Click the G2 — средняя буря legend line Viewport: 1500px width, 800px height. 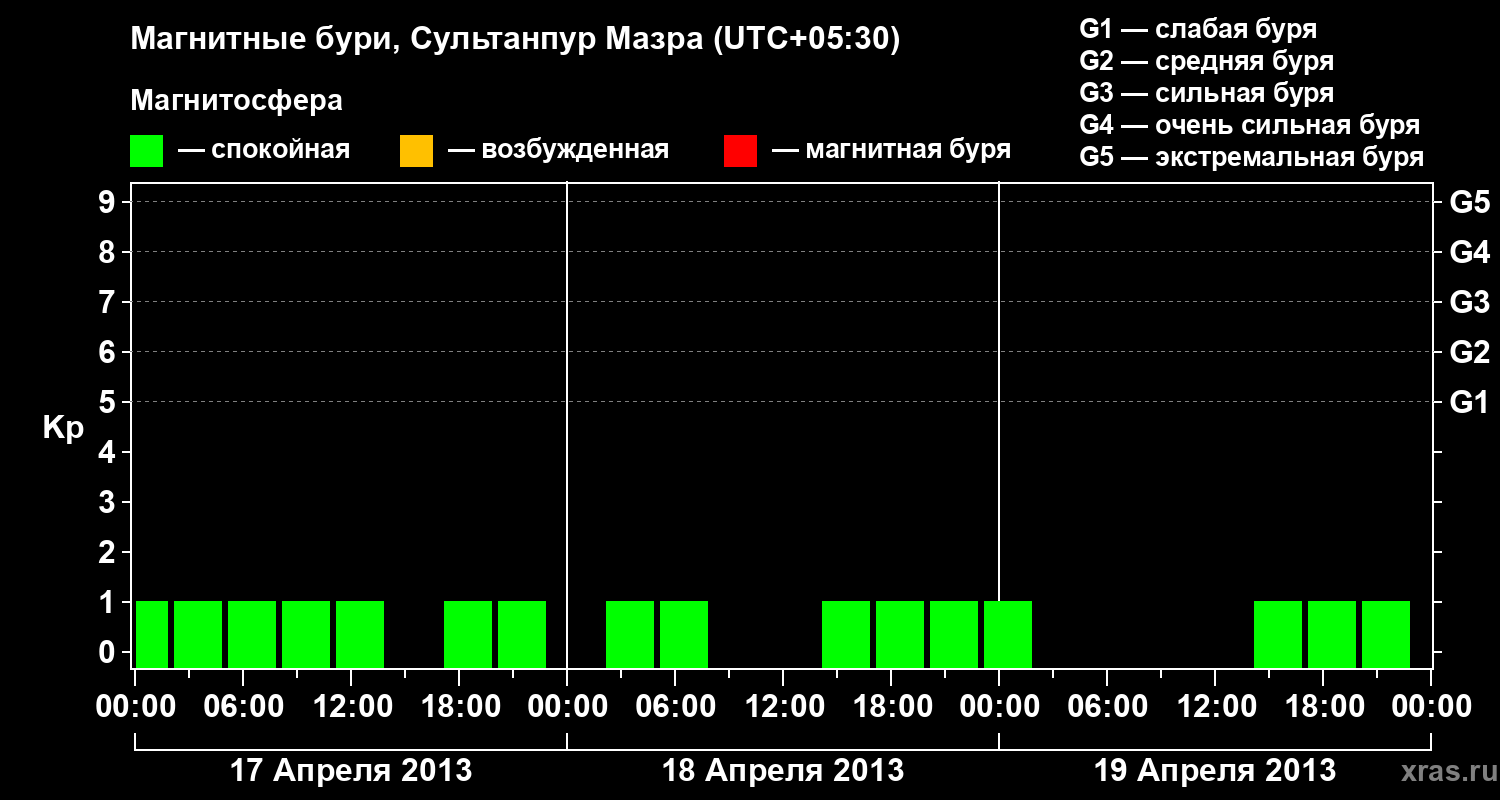(1207, 61)
